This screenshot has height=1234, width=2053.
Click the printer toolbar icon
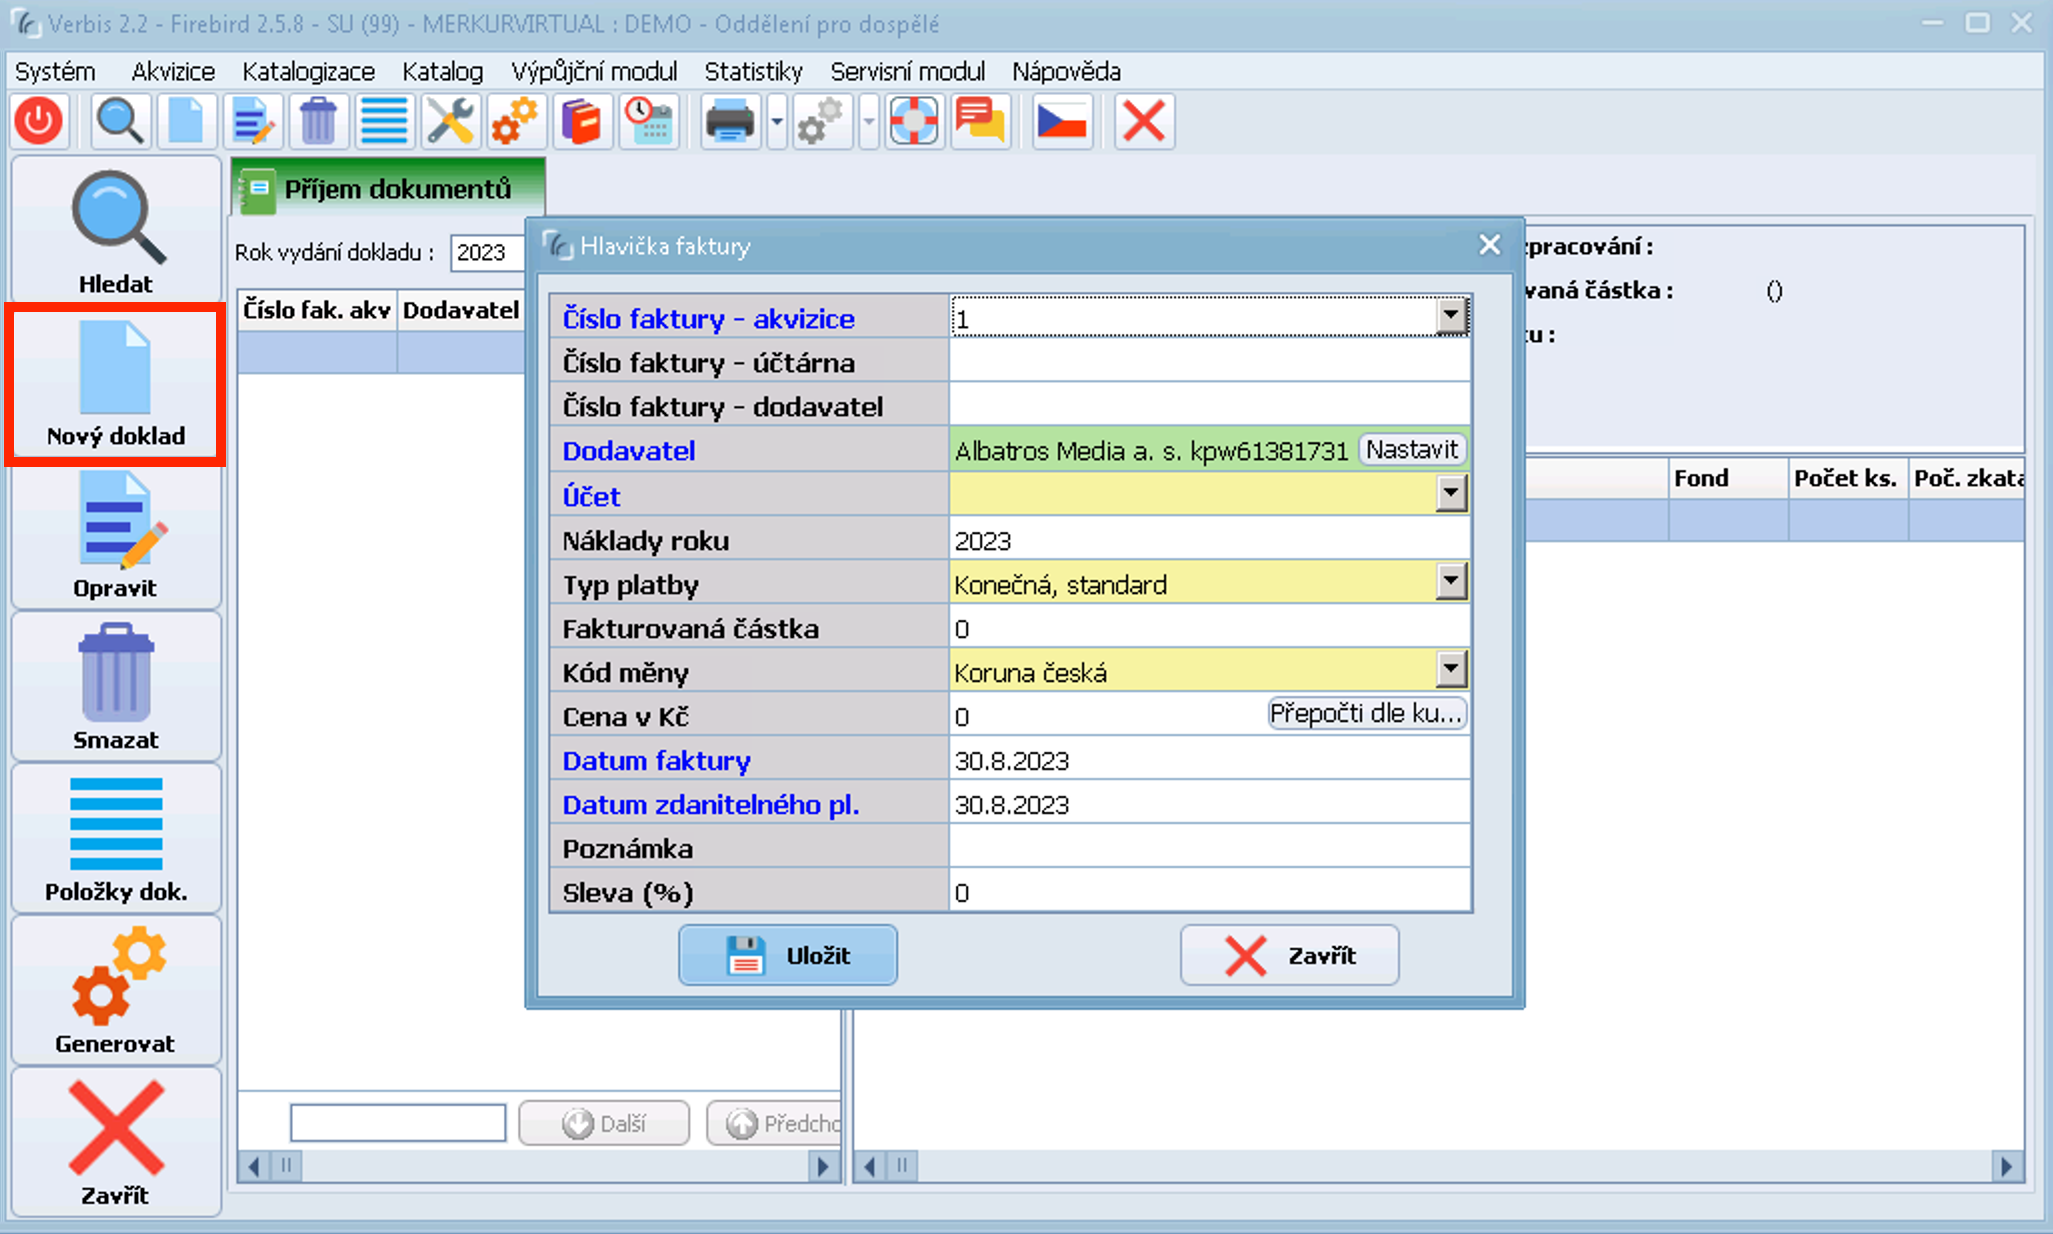click(x=730, y=122)
